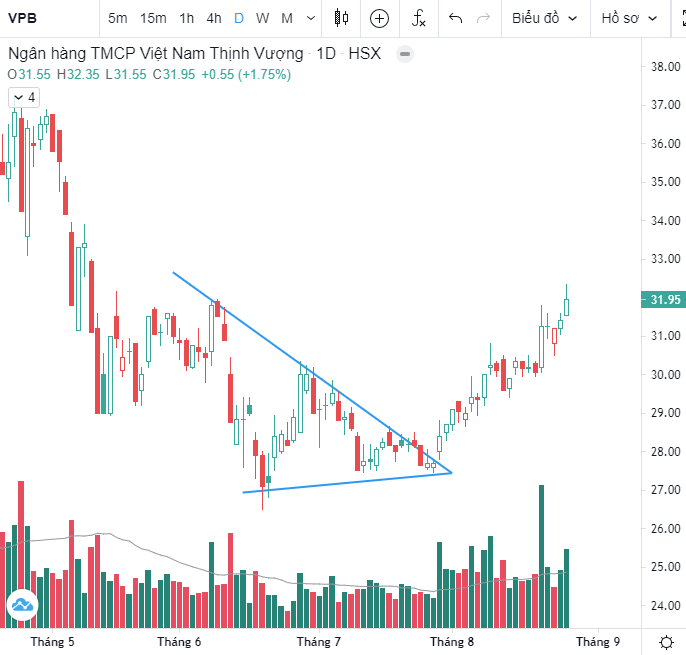This screenshot has height=655, width=686.
Task: Click the VPB symbol search field
Action: (48, 18)
